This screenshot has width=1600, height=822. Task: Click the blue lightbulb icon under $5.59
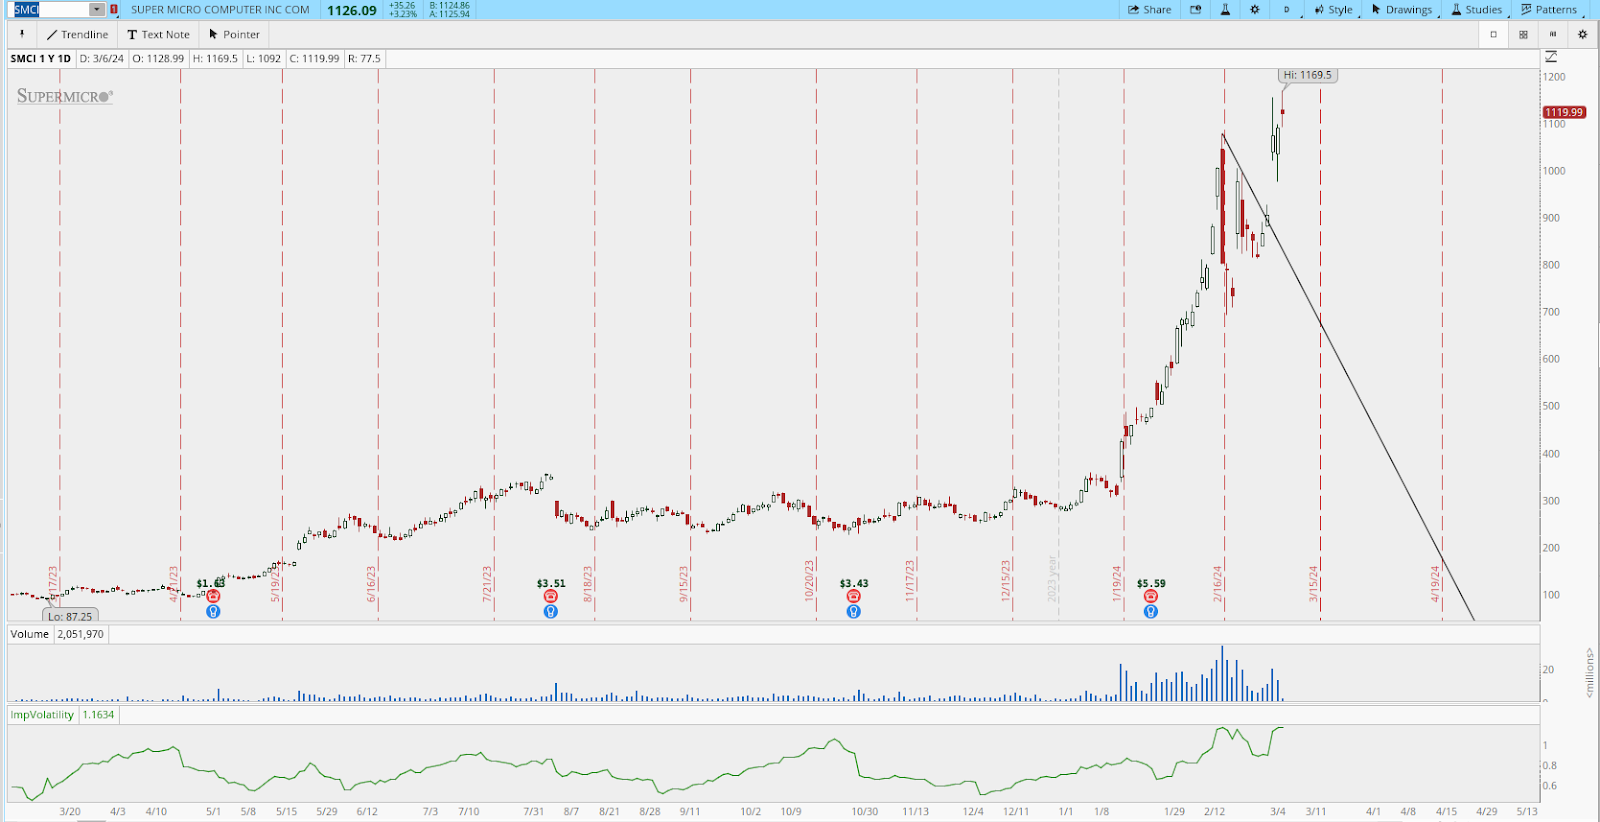click(x=1151, y=611)
